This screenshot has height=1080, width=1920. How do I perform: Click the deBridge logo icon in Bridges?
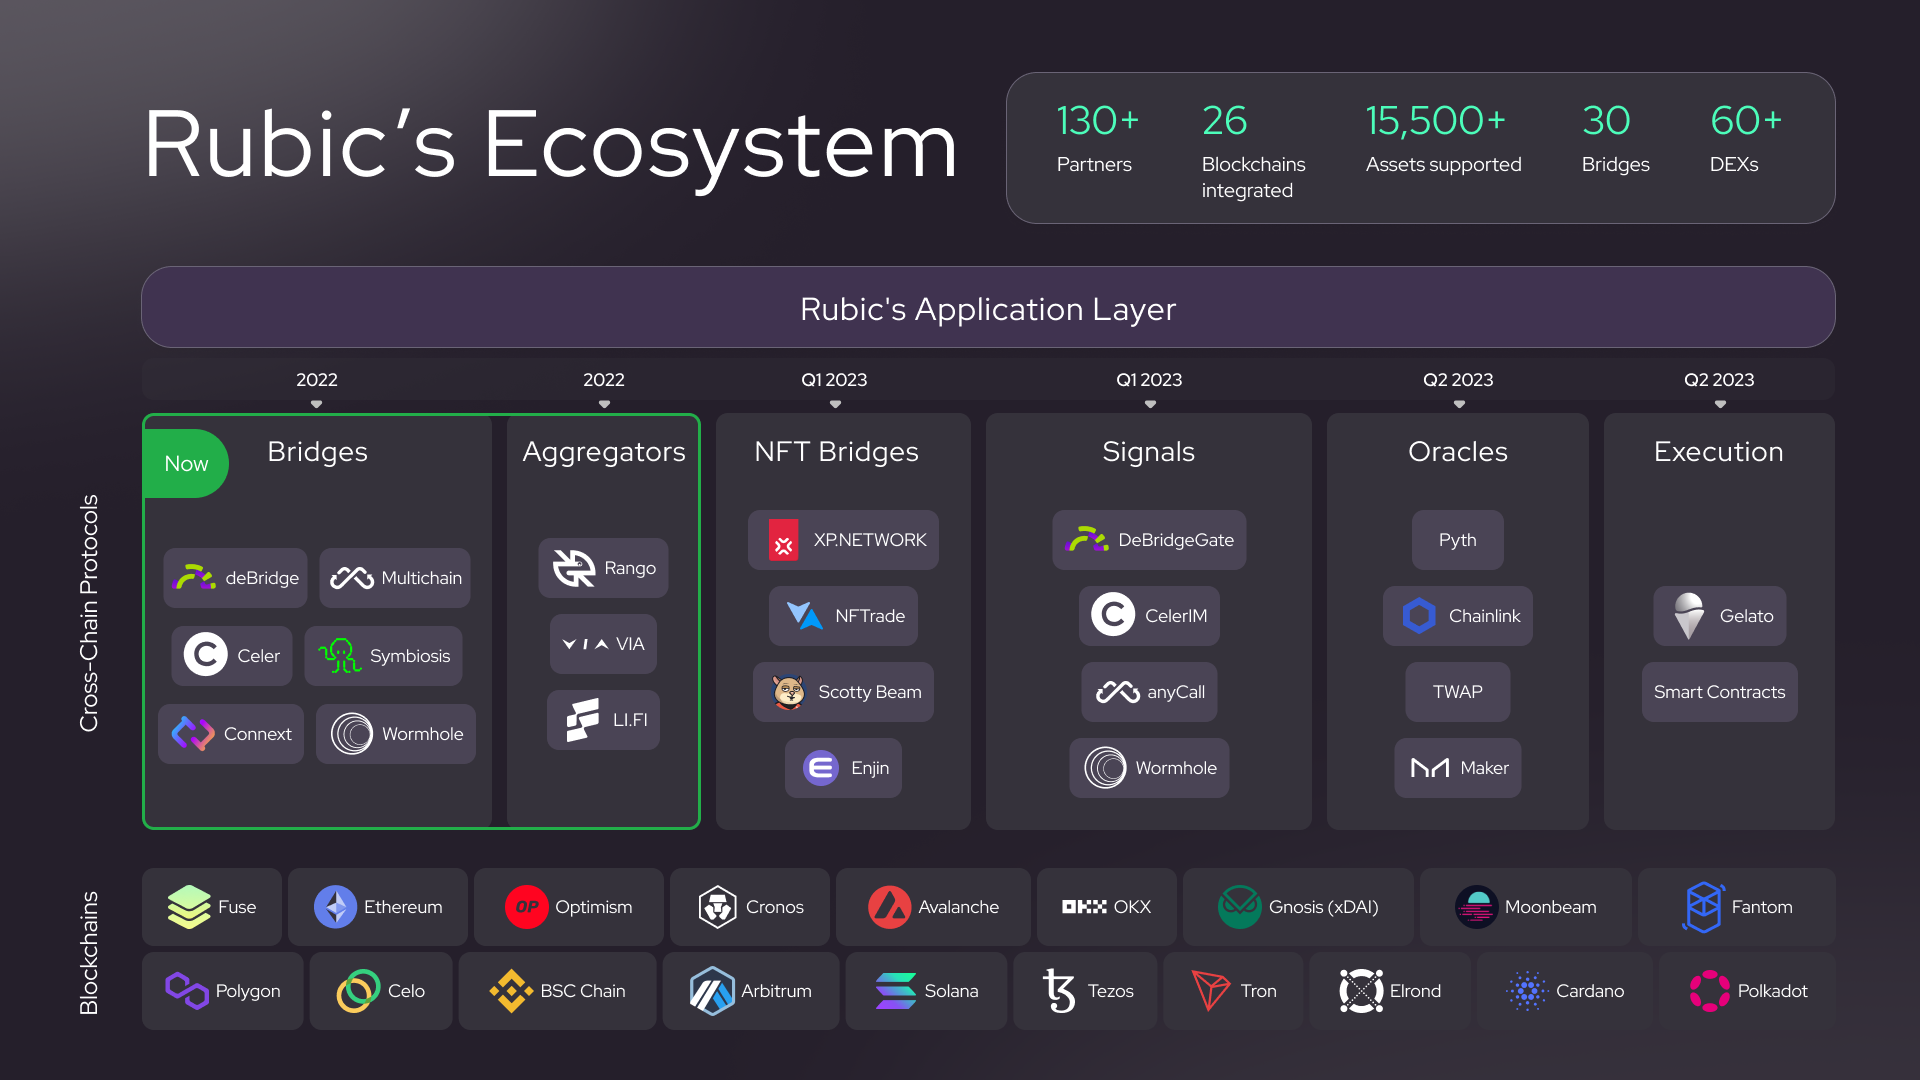195,578
